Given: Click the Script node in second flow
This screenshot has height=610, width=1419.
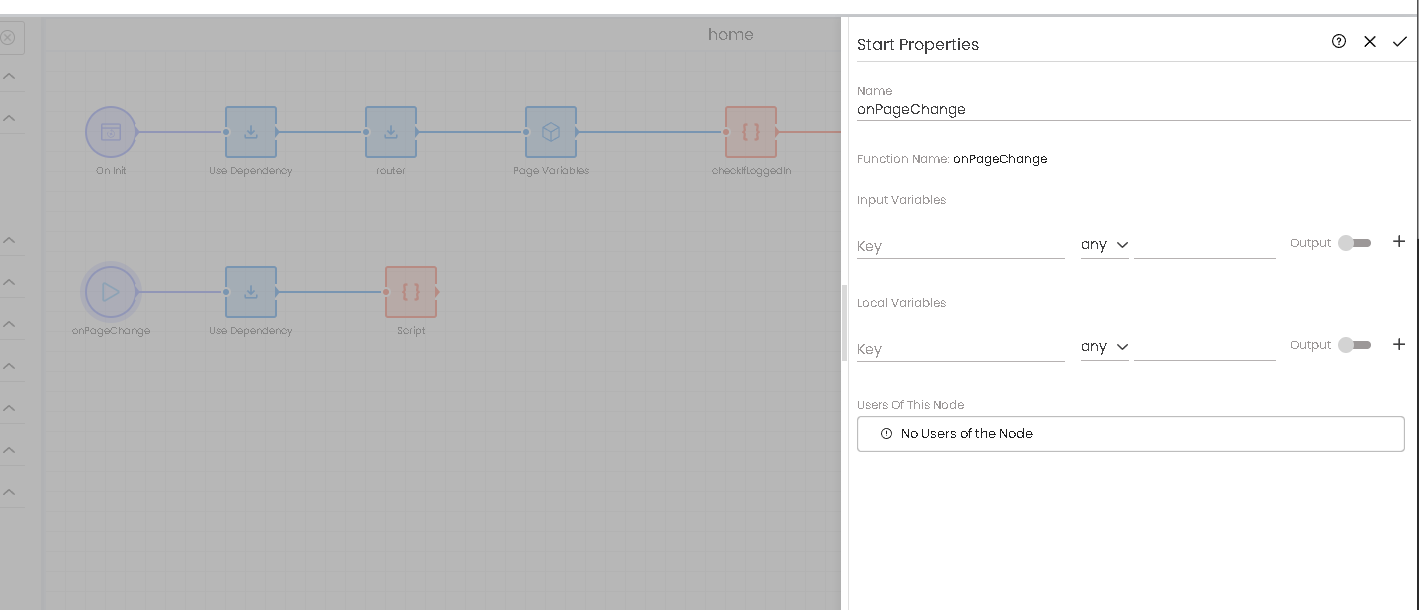Looking at the screenshot, I should (x=411, y=292).
